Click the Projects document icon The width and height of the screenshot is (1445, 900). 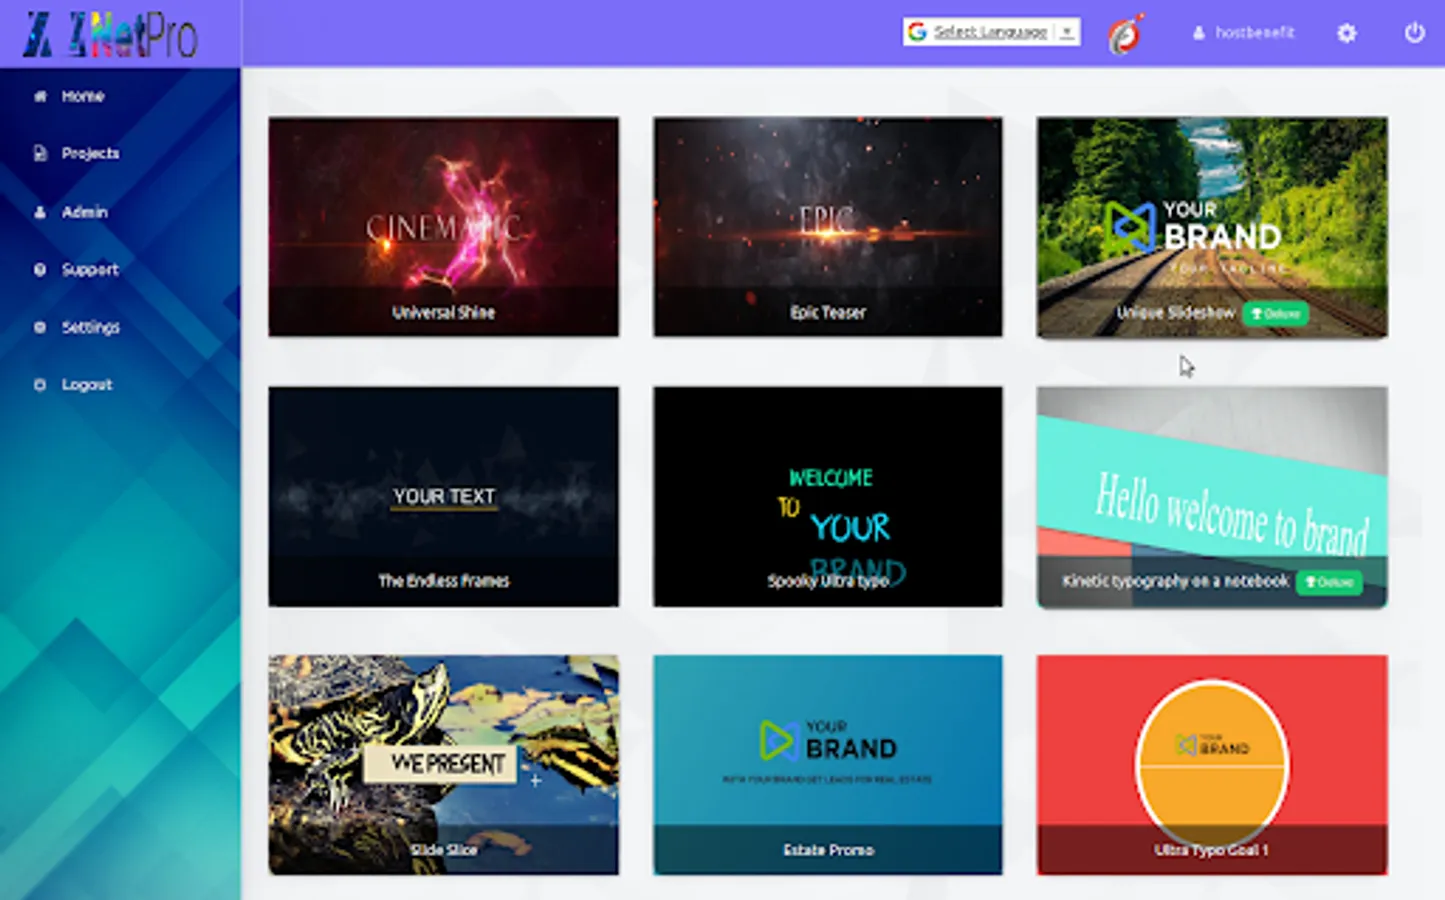click(40, 153)
